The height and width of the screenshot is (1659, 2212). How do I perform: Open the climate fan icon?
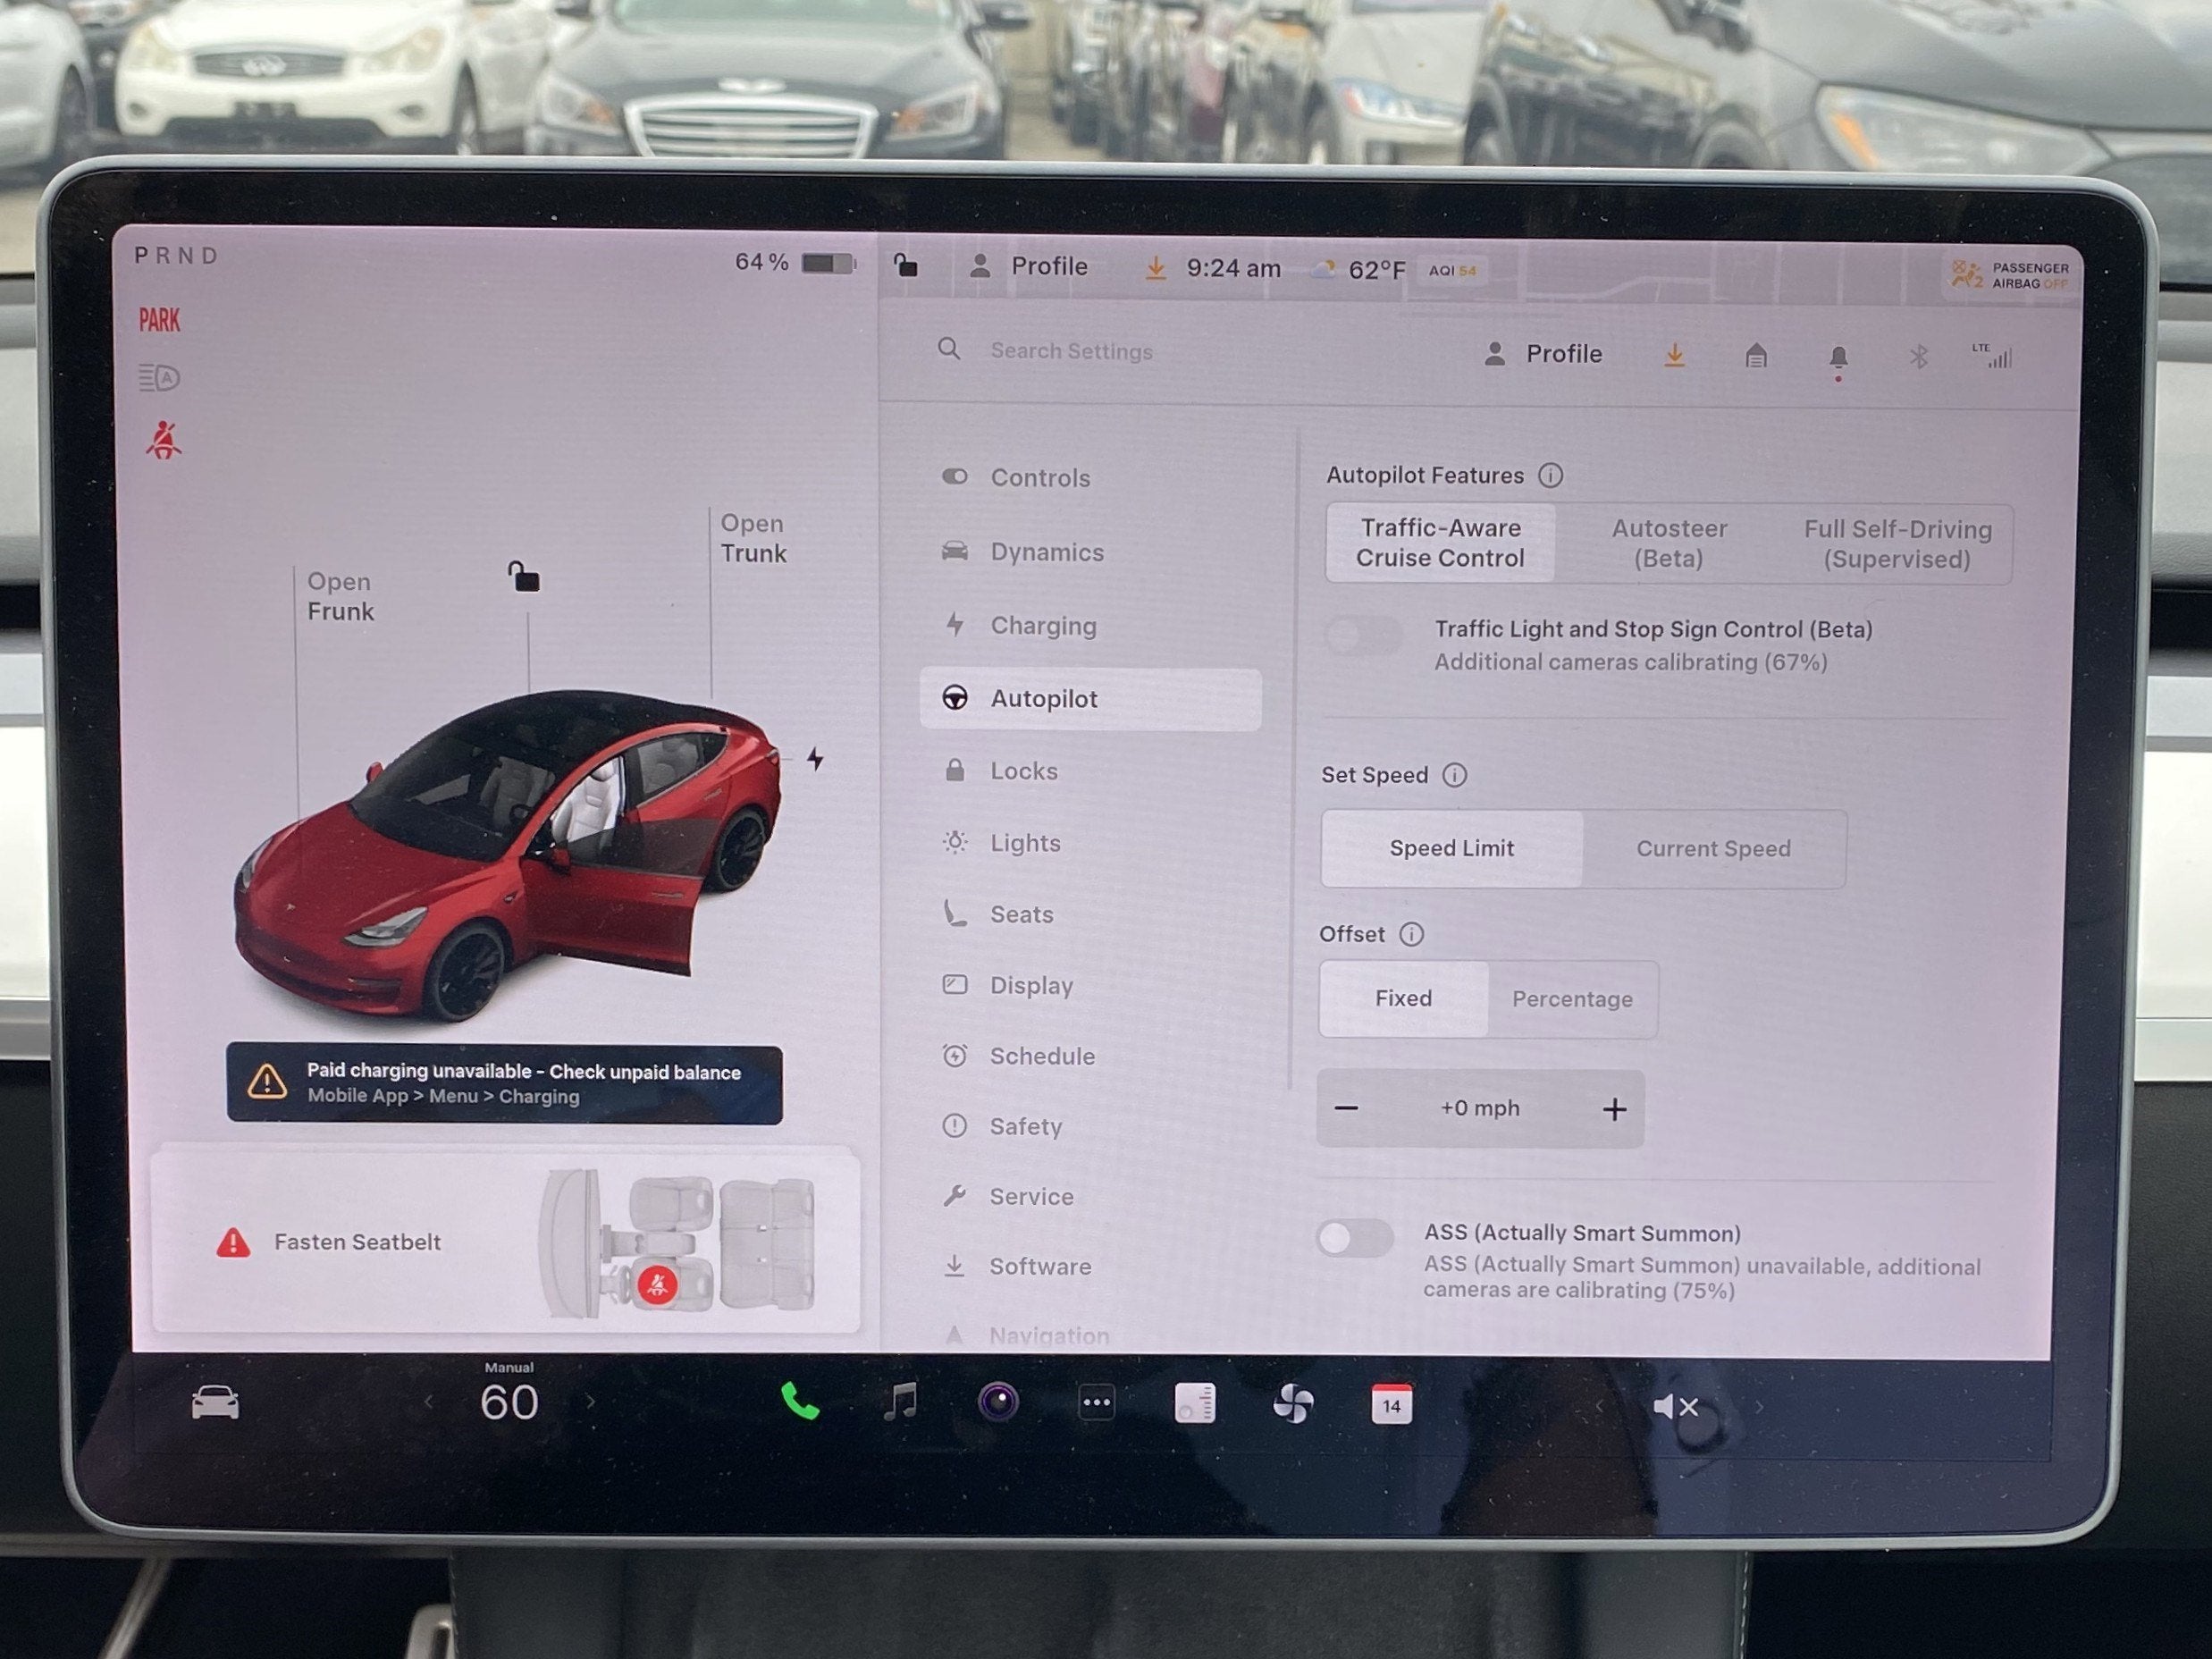pos(1293,1404)
